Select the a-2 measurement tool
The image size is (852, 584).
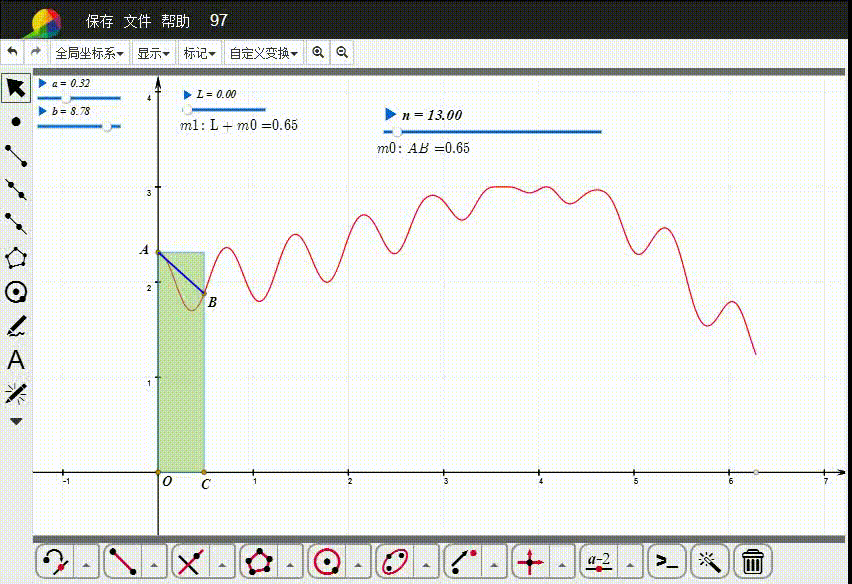pyautogui.click(x=599, y=561)
